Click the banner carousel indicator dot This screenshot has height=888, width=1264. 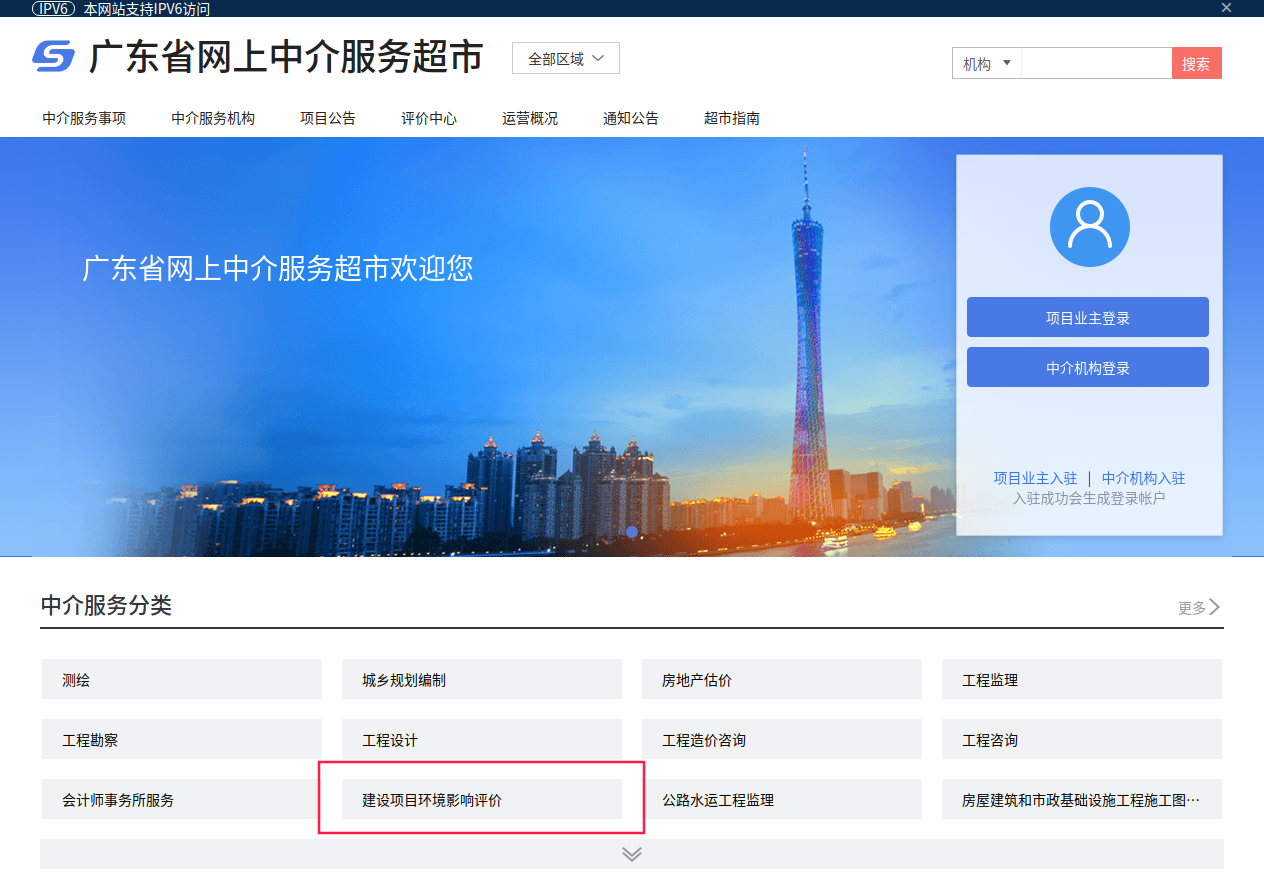(x=632, y=532)
